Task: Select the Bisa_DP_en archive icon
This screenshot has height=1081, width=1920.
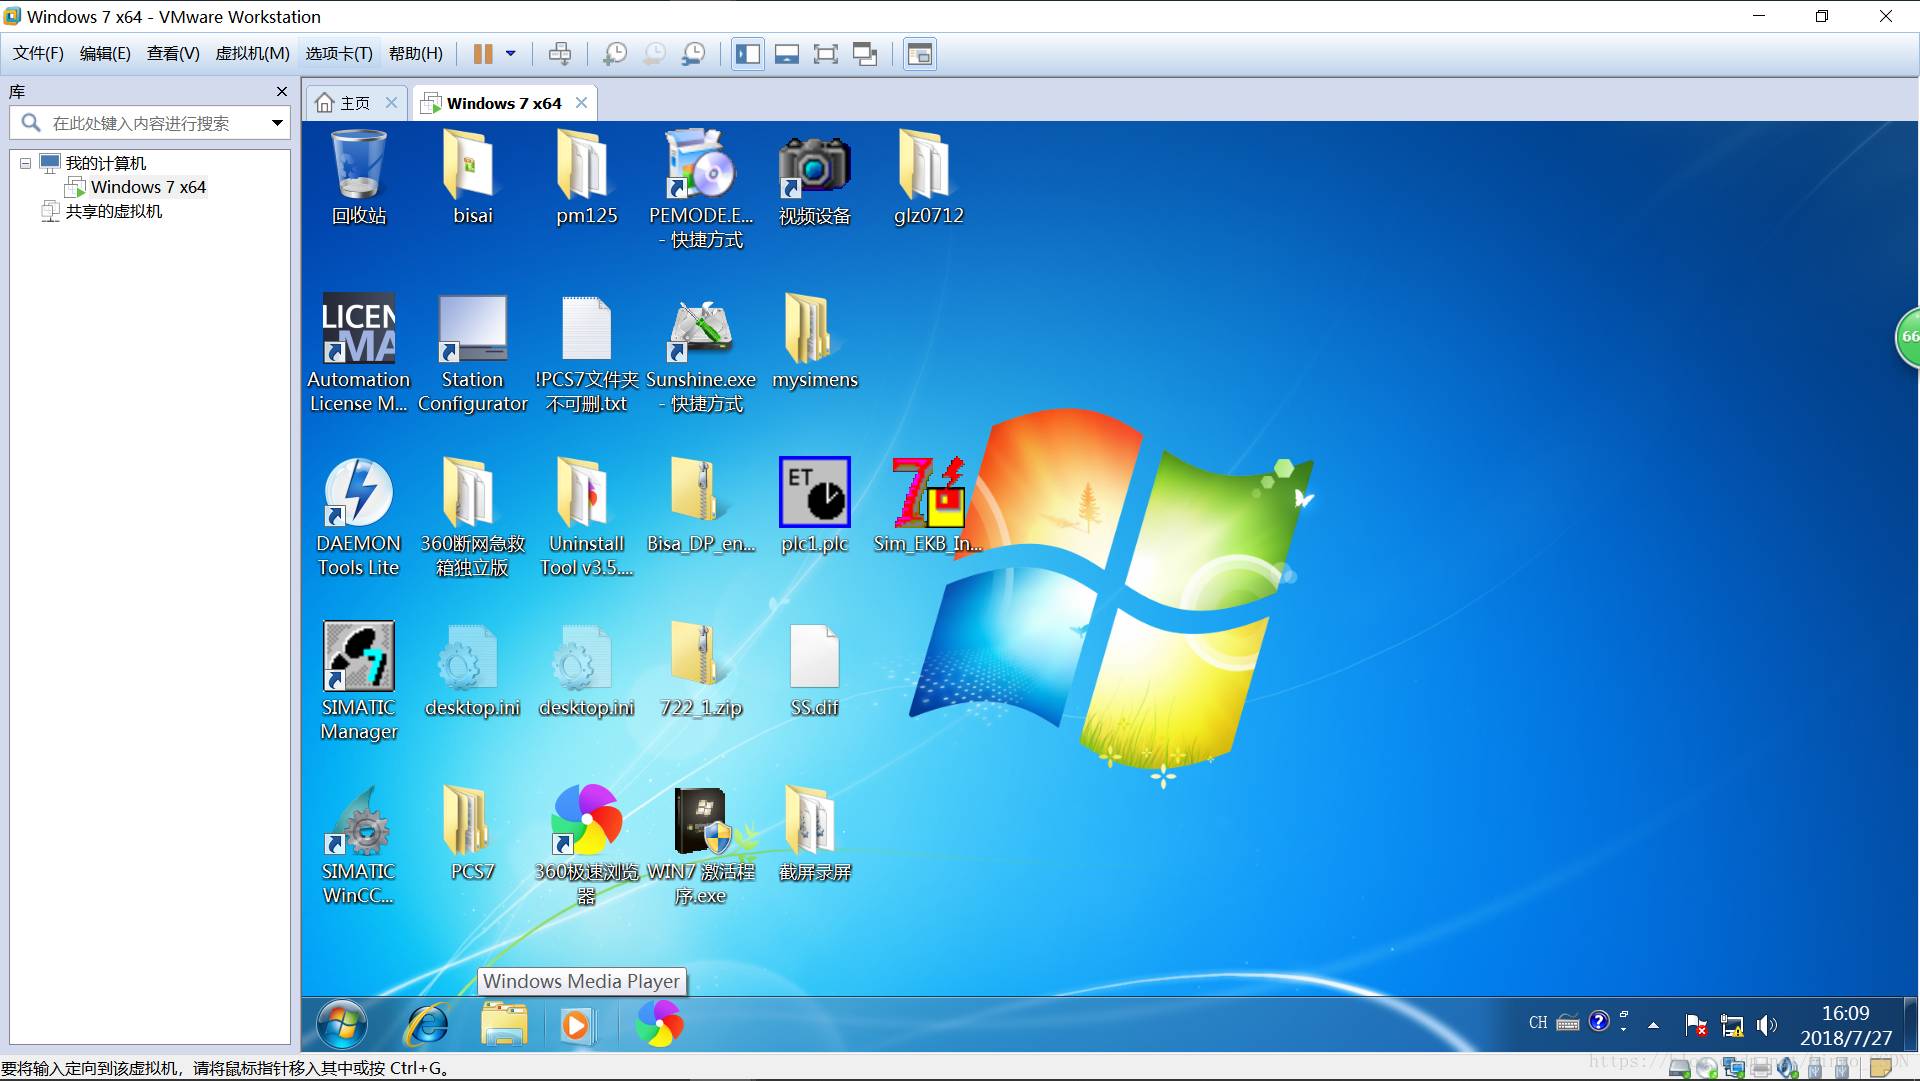Action: pyautogui.click(x=700, y=505)
